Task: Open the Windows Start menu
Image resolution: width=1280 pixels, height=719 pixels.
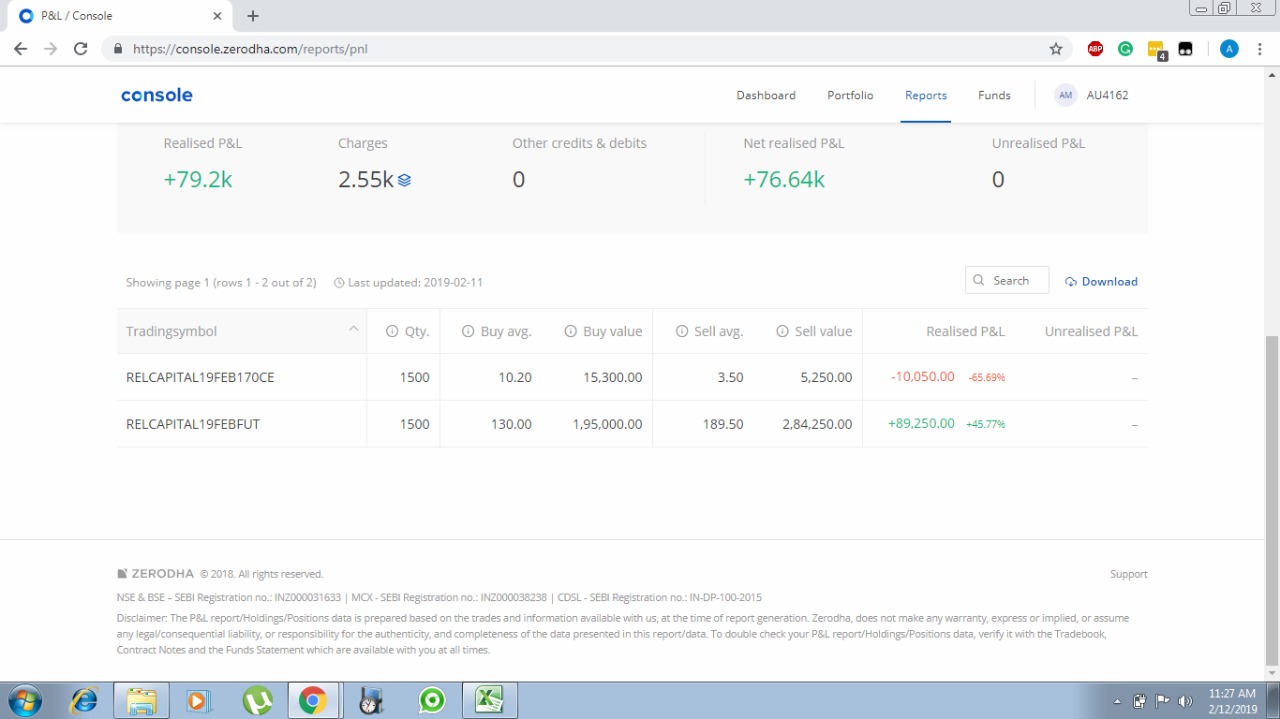Action: 24,701
